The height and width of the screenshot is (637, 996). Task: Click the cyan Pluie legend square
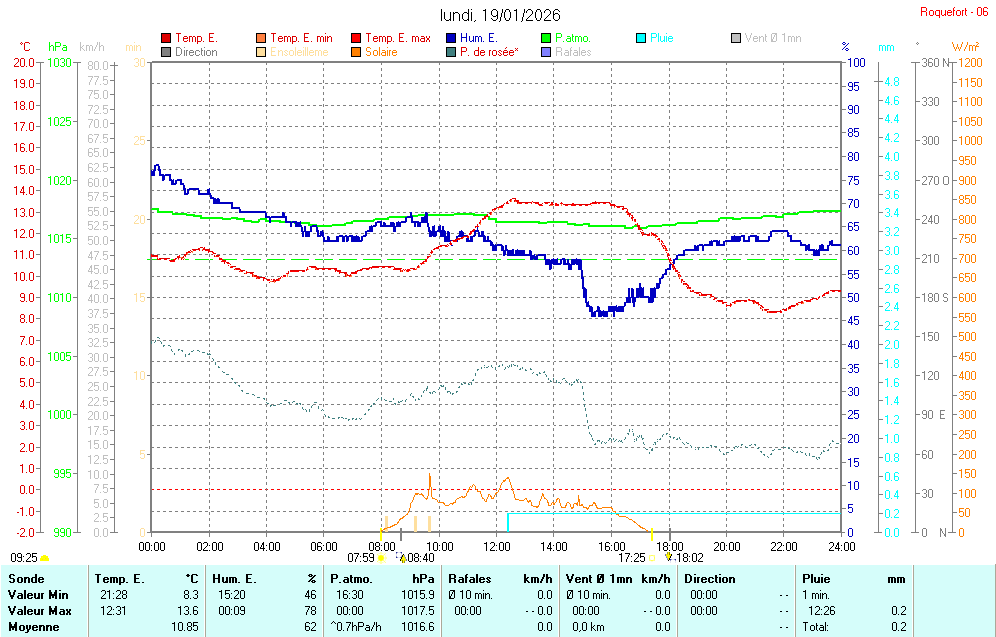point(641,38)
